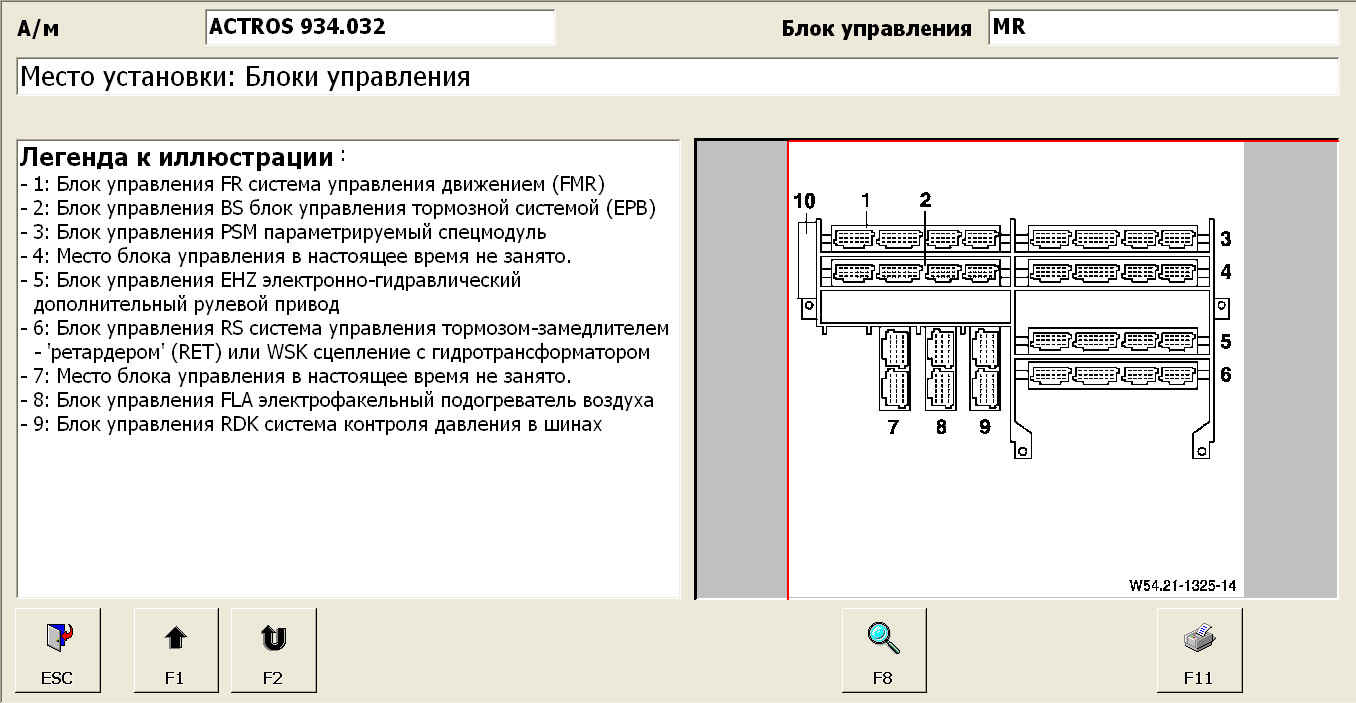
Task: Click number 5 label in the diagram
Action: coord(1225,341)
